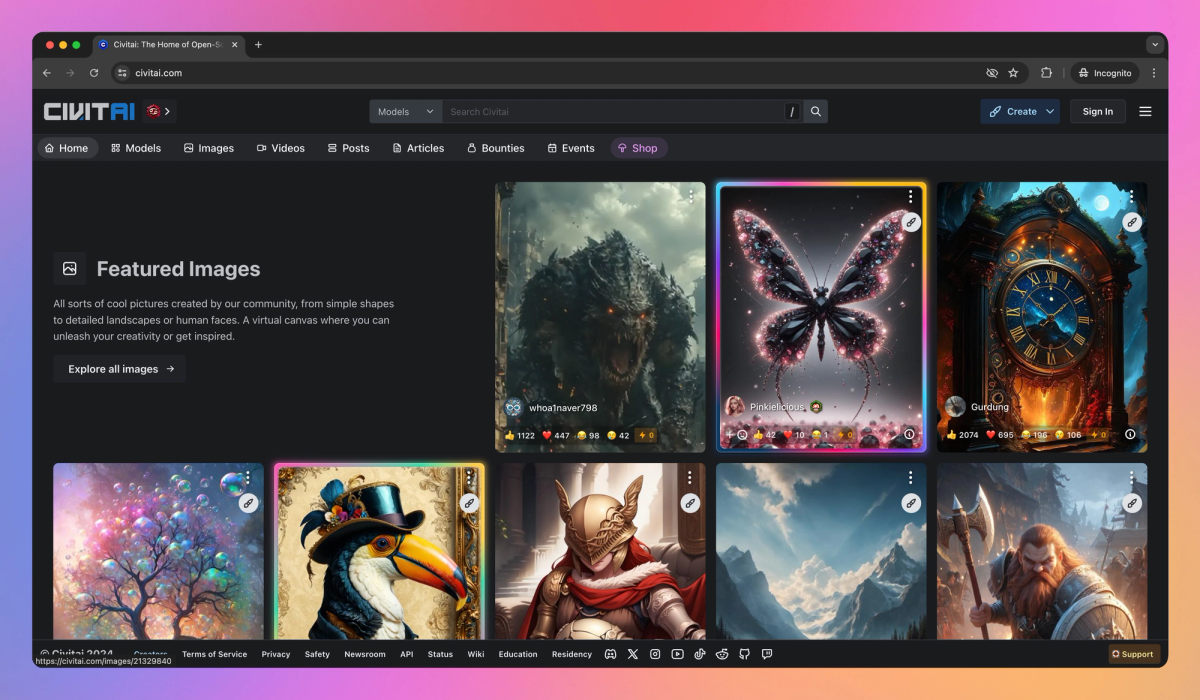Click the search magnifier icon
This screenshot has width=1200, height=700.
tap(816, 111)
